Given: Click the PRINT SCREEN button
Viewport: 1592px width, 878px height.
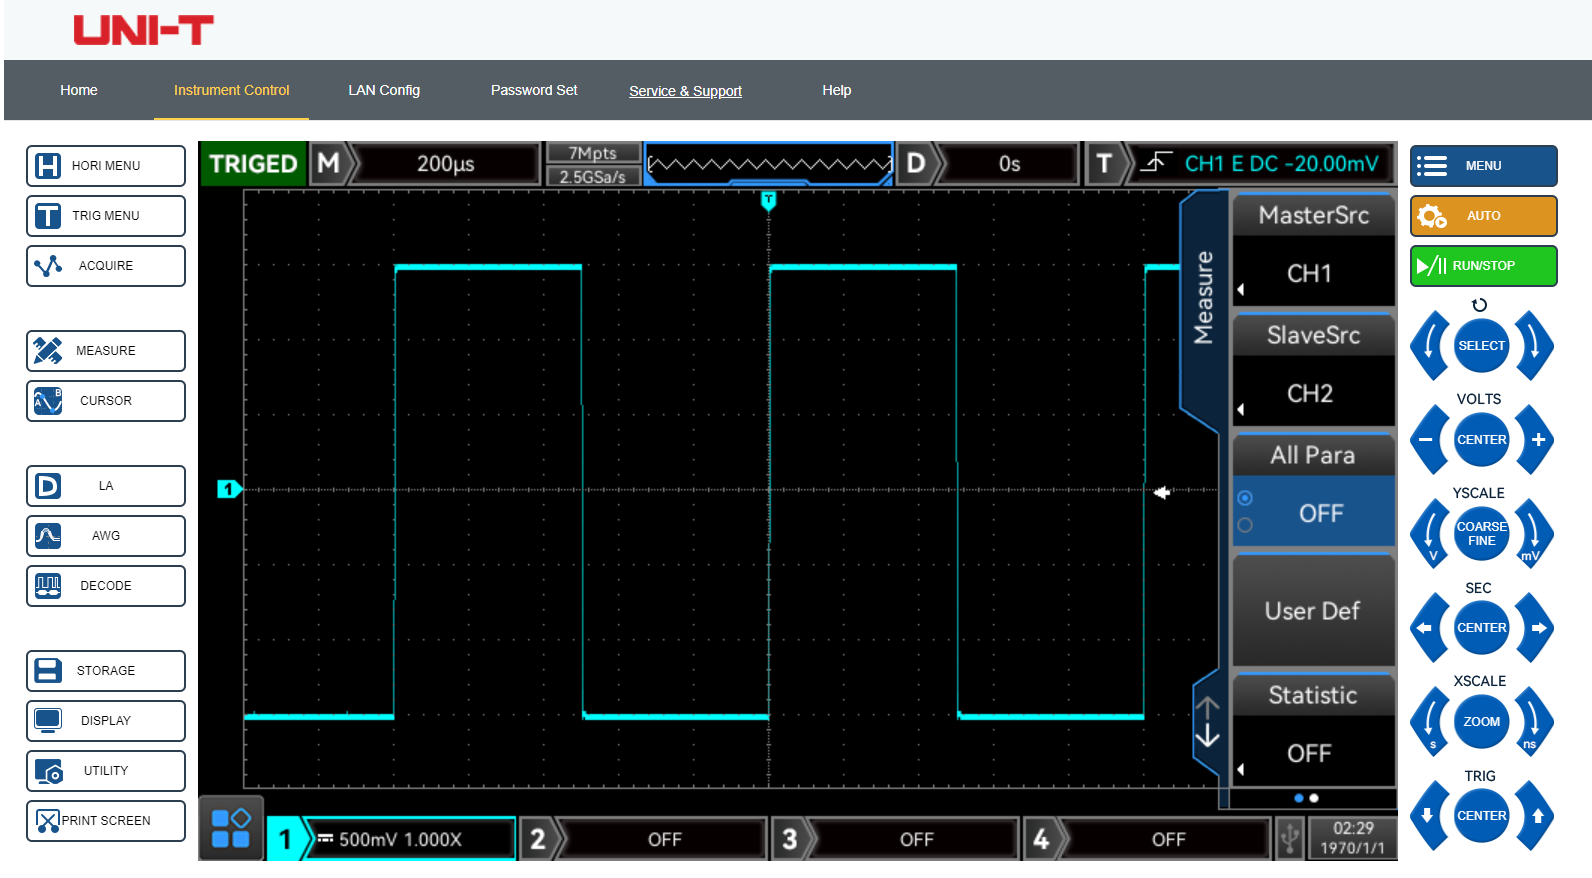Looking at the screenshot, I should coord(106,821).
